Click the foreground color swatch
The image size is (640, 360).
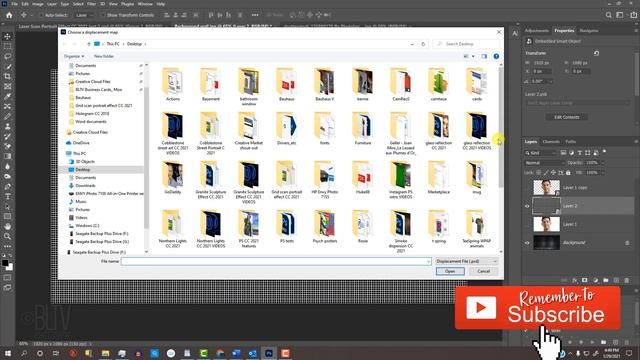coord(5,263)
